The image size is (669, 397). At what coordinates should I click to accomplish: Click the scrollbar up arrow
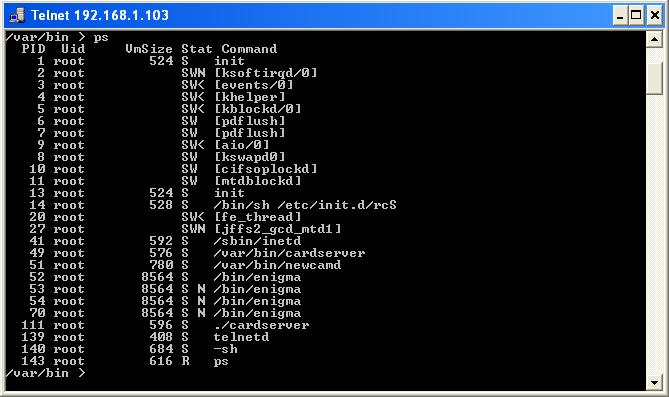point(654,39)
